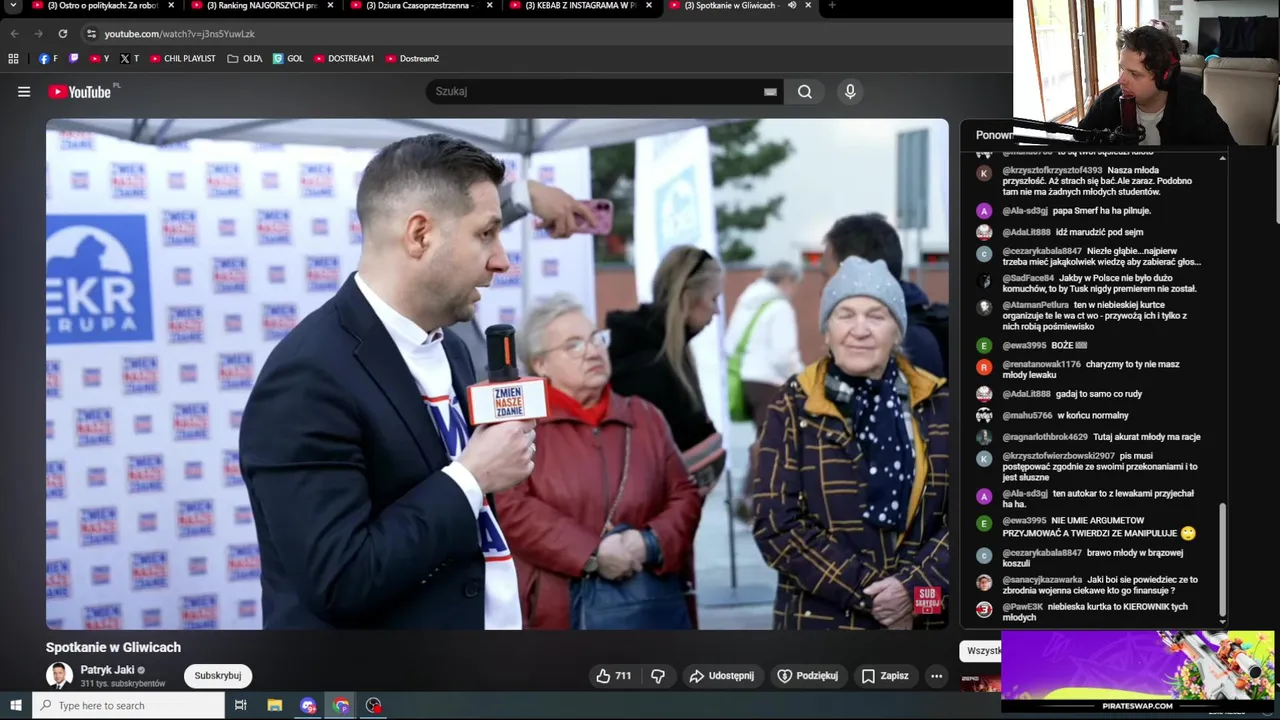Open the YouTube "Y" bookmark
The image size is (1280, 720).
[99, 58]
